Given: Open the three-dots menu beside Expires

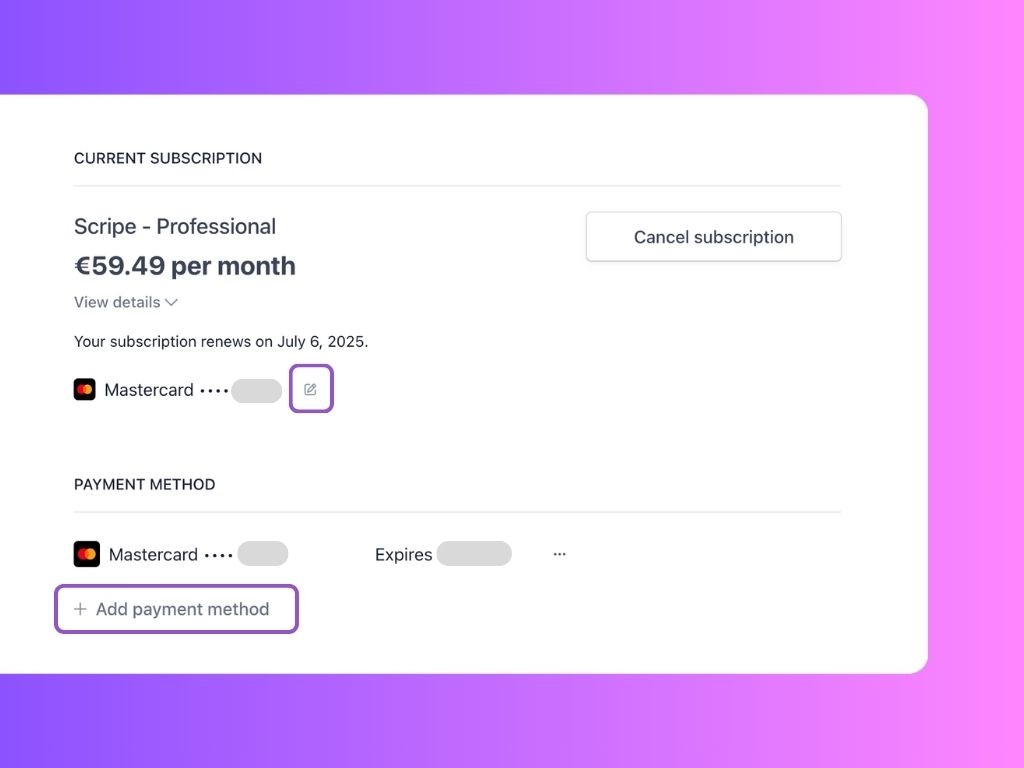Looking at the screenshot, I should click(559, 554).
